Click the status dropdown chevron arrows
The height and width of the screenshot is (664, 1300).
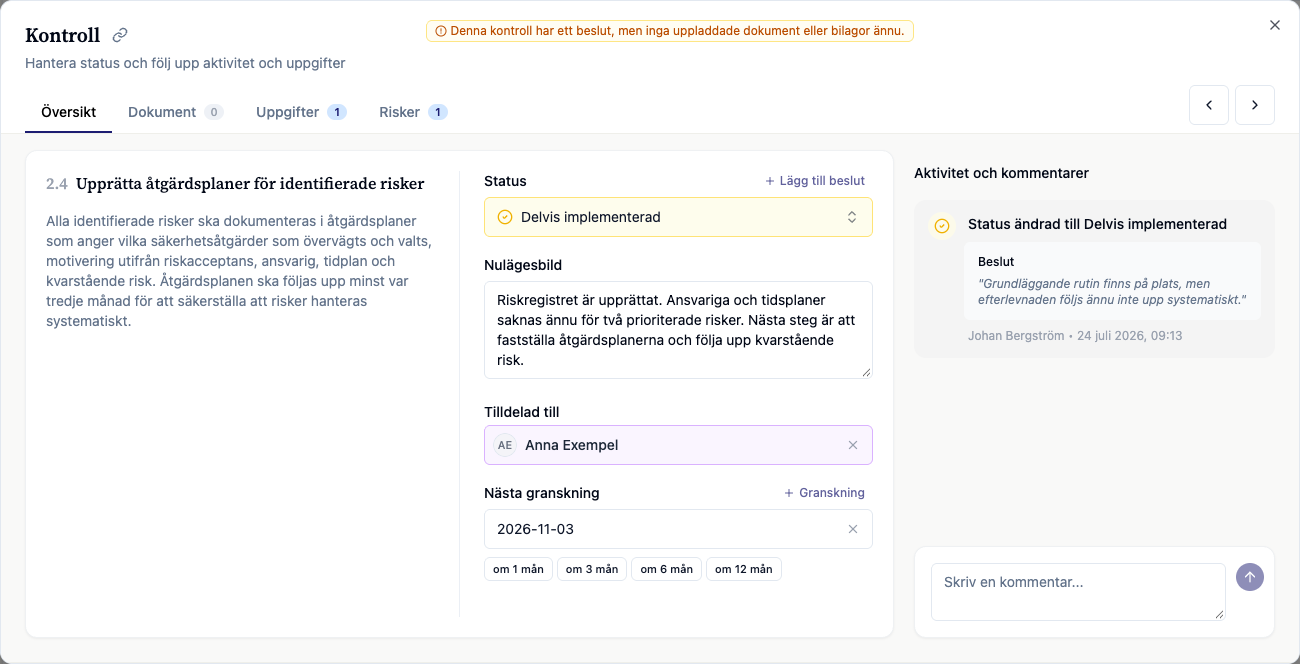tap(852, 217)
